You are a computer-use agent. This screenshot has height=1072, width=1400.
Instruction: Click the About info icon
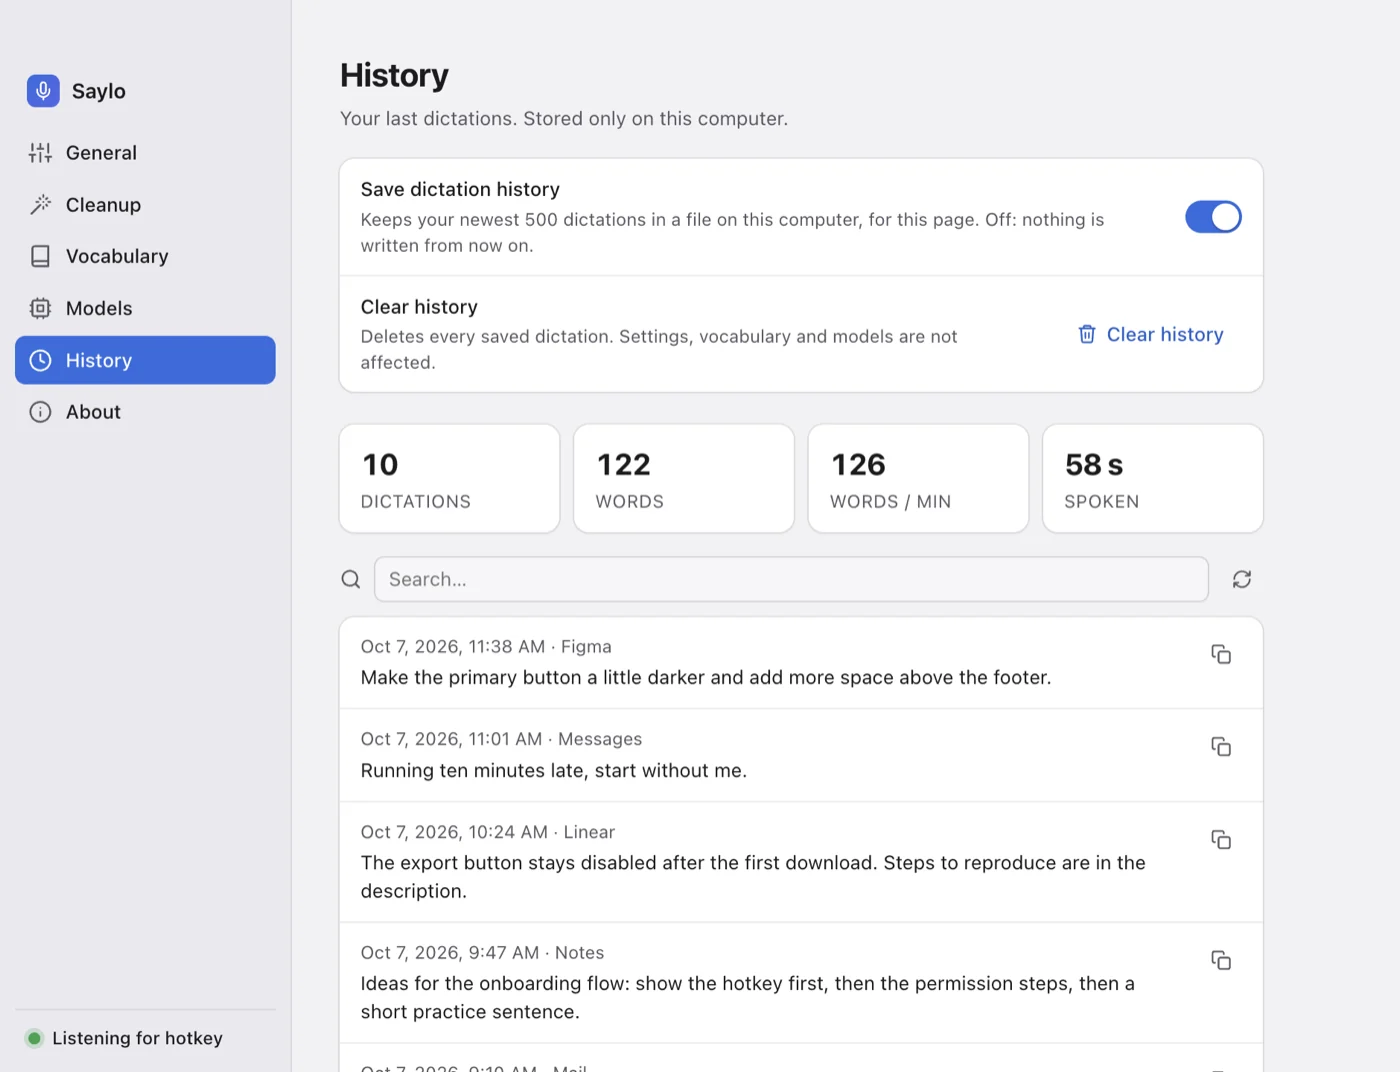coord(40,412)
